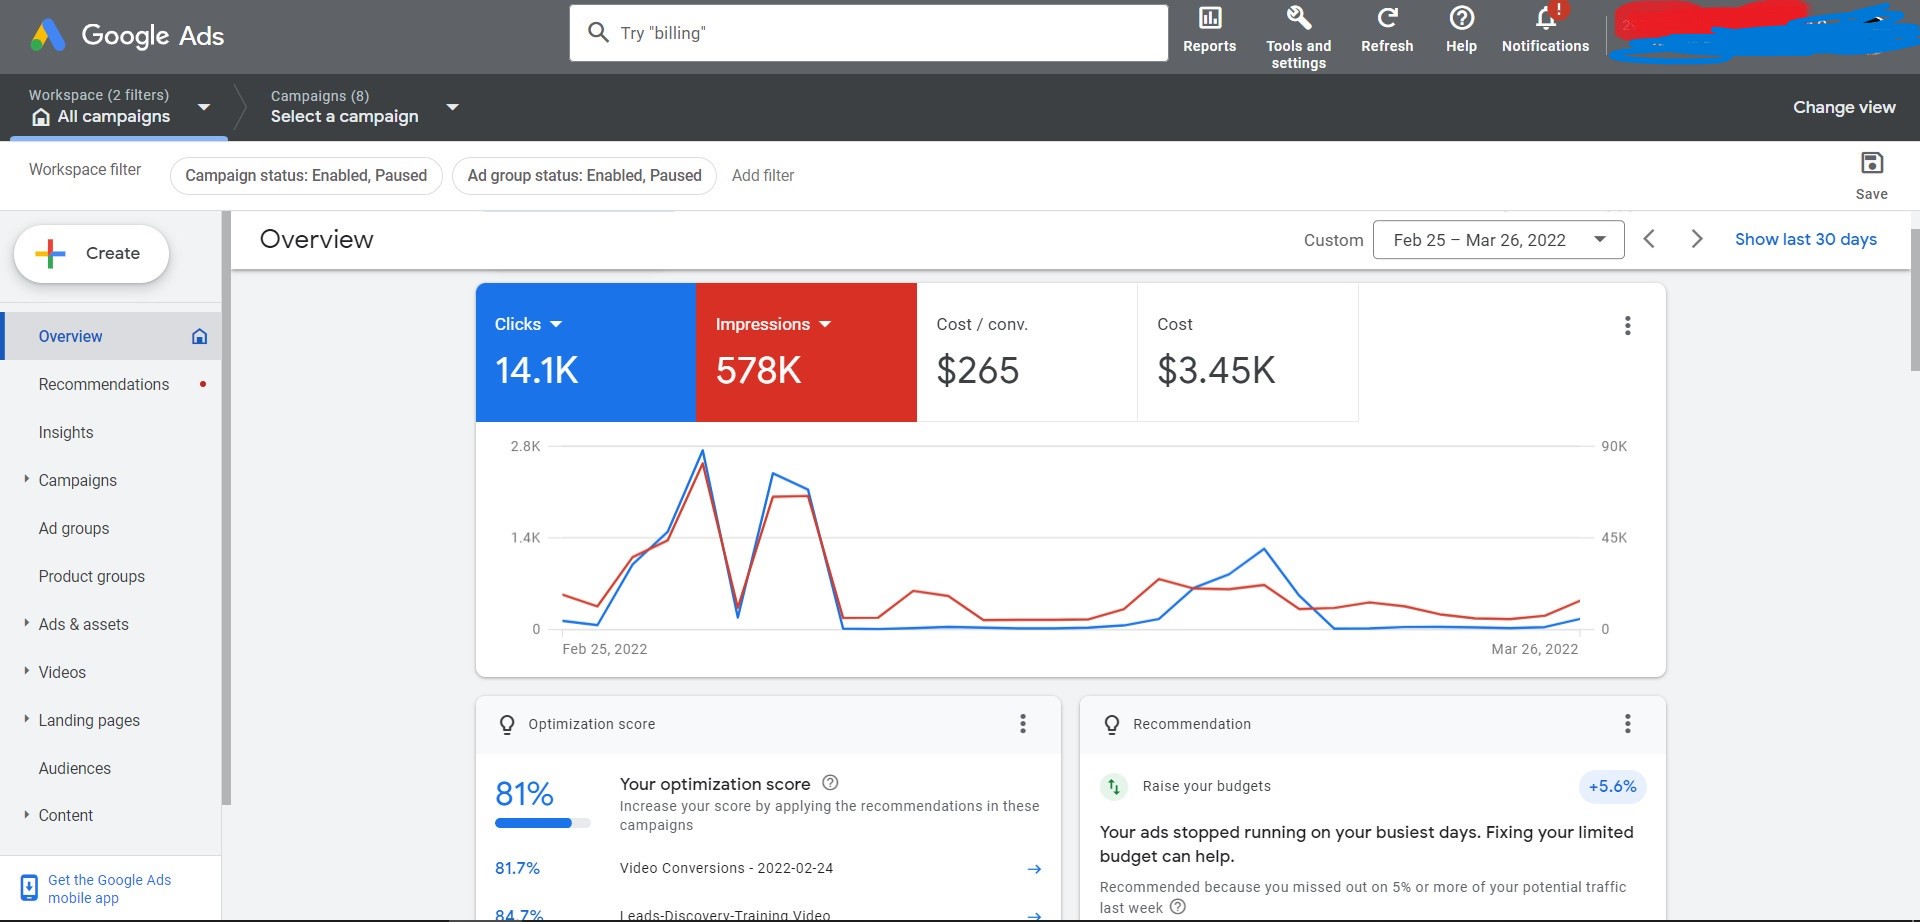Click the Save filter icon
Image resolution: width=1920 pixels, height=922 pixels.
[1871, 164]
